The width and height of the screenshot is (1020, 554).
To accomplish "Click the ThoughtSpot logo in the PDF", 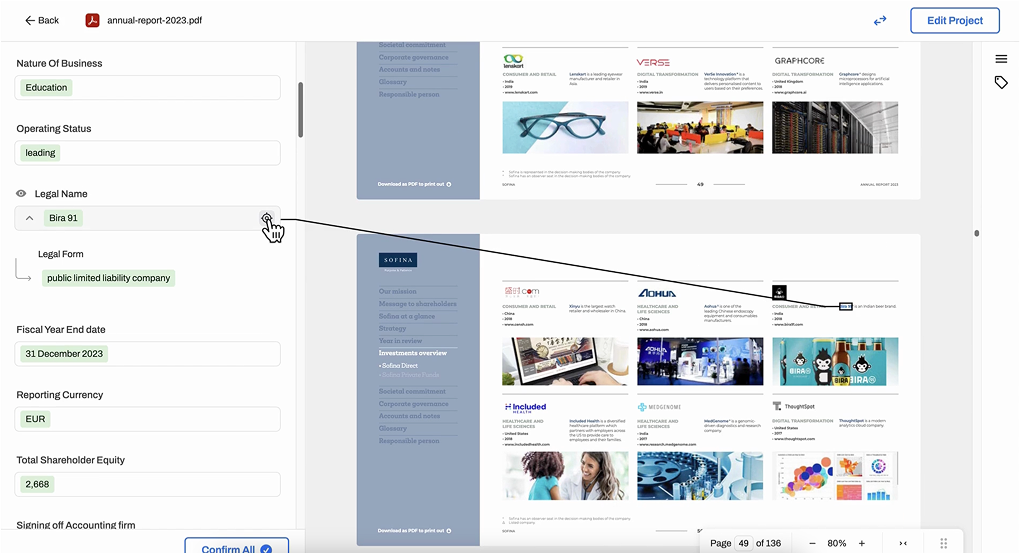I will (x=794, y=406).
